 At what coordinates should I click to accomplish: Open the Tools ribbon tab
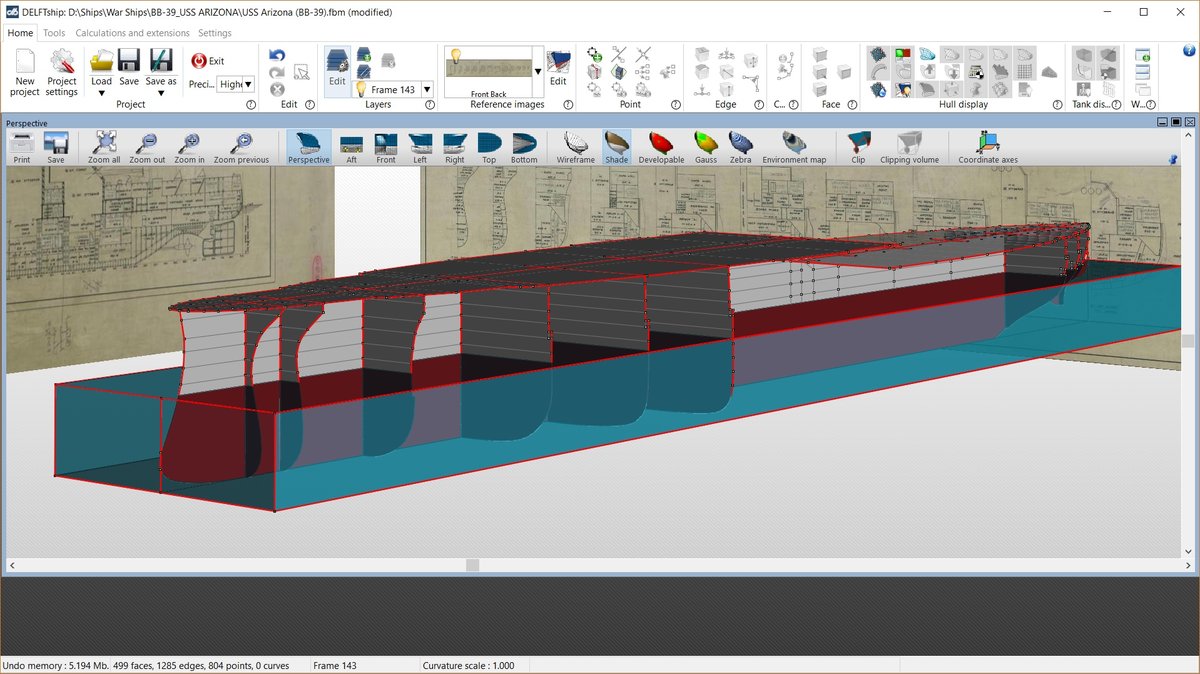[54, 33]
